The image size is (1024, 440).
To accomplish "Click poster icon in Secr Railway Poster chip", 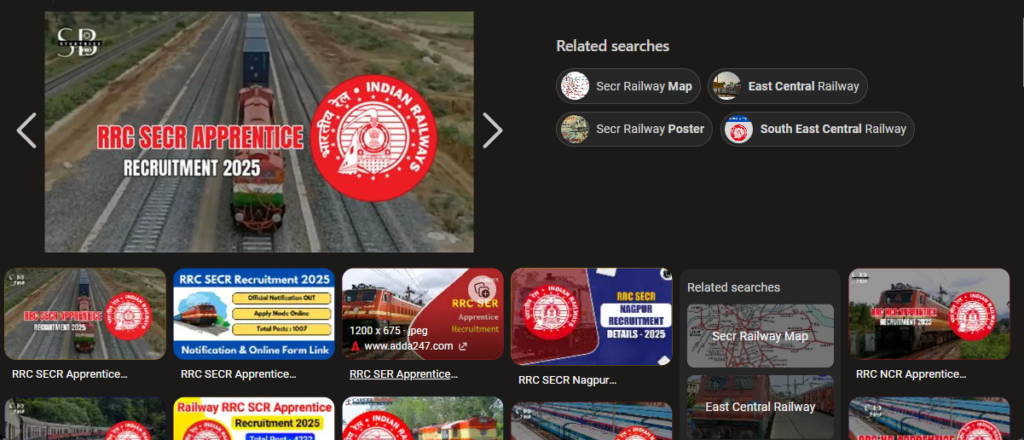I will click(575, 129).
